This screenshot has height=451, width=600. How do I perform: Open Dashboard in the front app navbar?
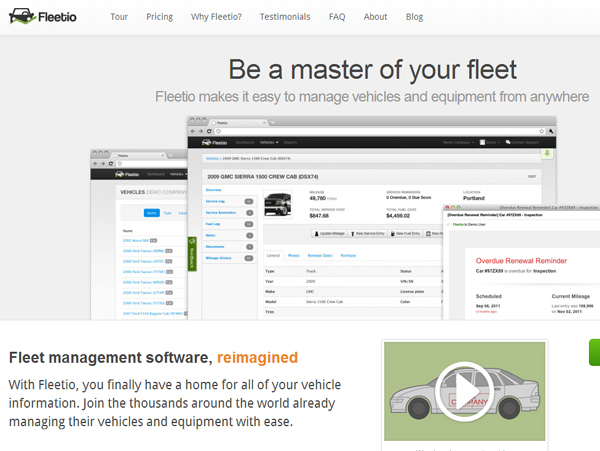[x=245, y=142]
